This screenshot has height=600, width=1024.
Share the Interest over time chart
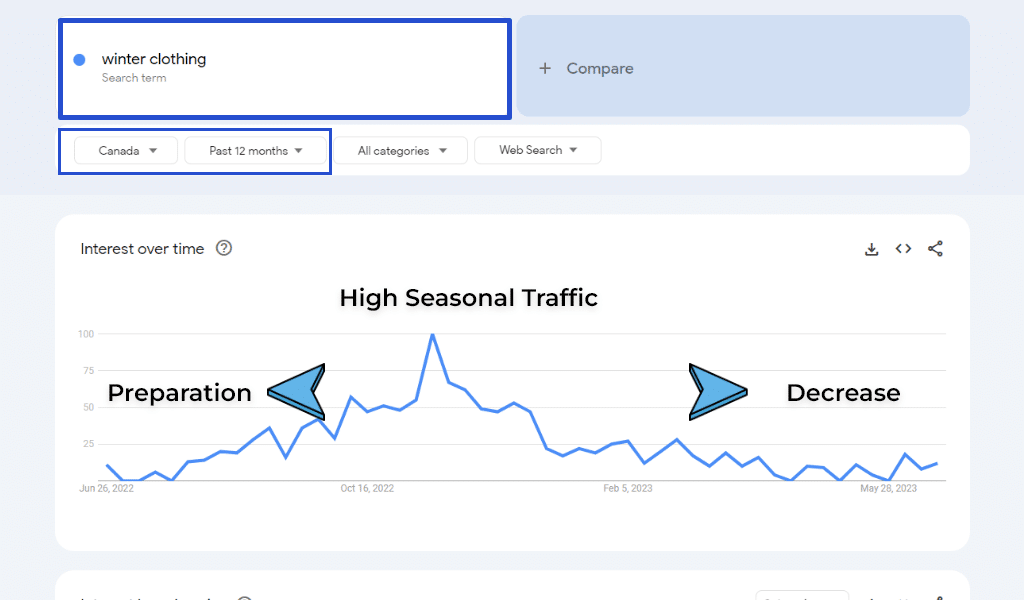point(935,249)
